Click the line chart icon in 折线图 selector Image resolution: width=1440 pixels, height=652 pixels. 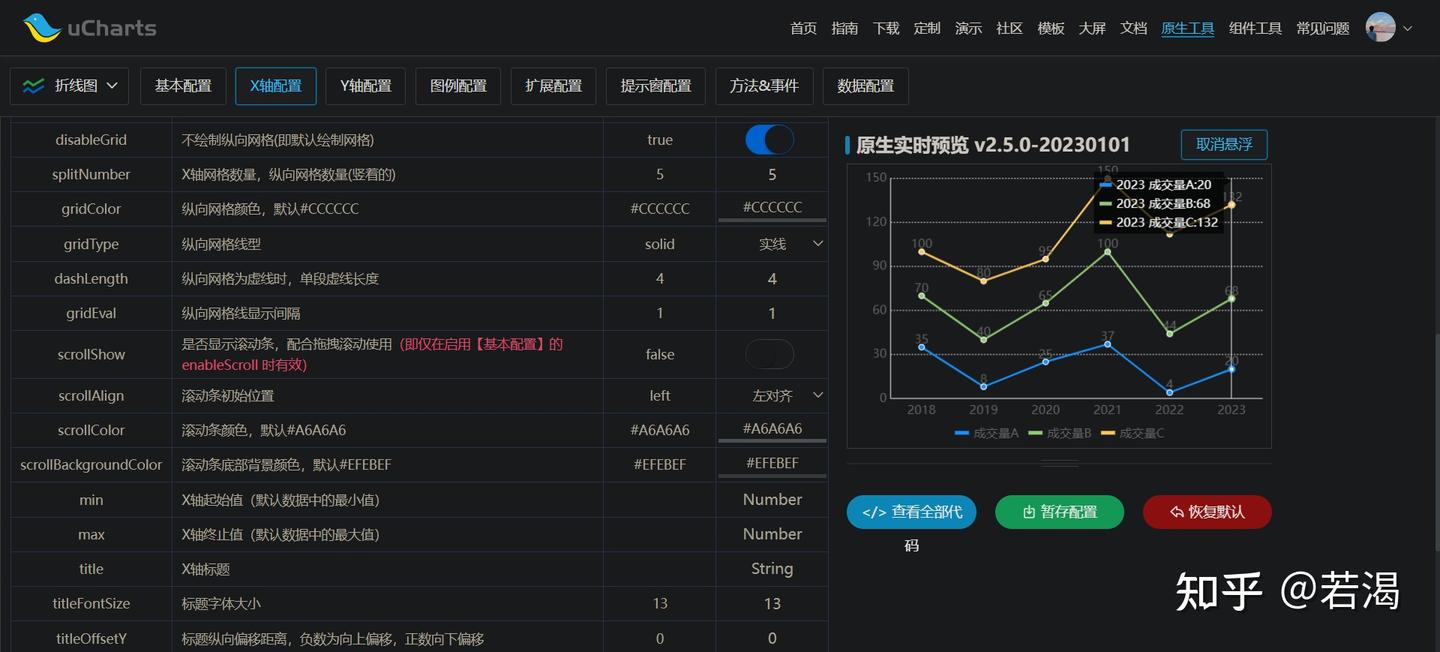click(x=33, y=86)
